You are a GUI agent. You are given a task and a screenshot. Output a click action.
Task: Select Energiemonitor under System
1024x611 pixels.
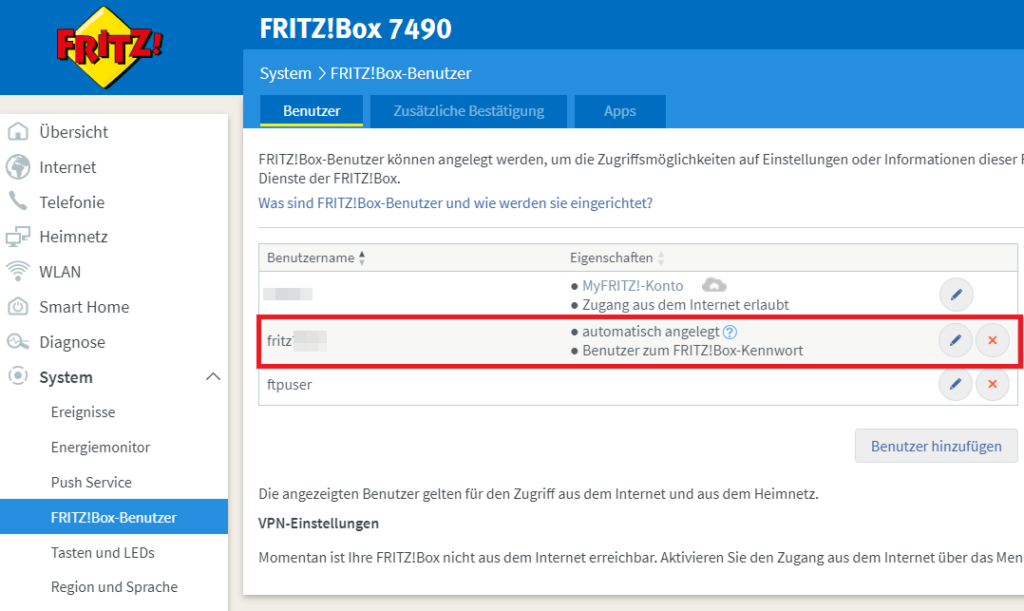tap(100, 447)
